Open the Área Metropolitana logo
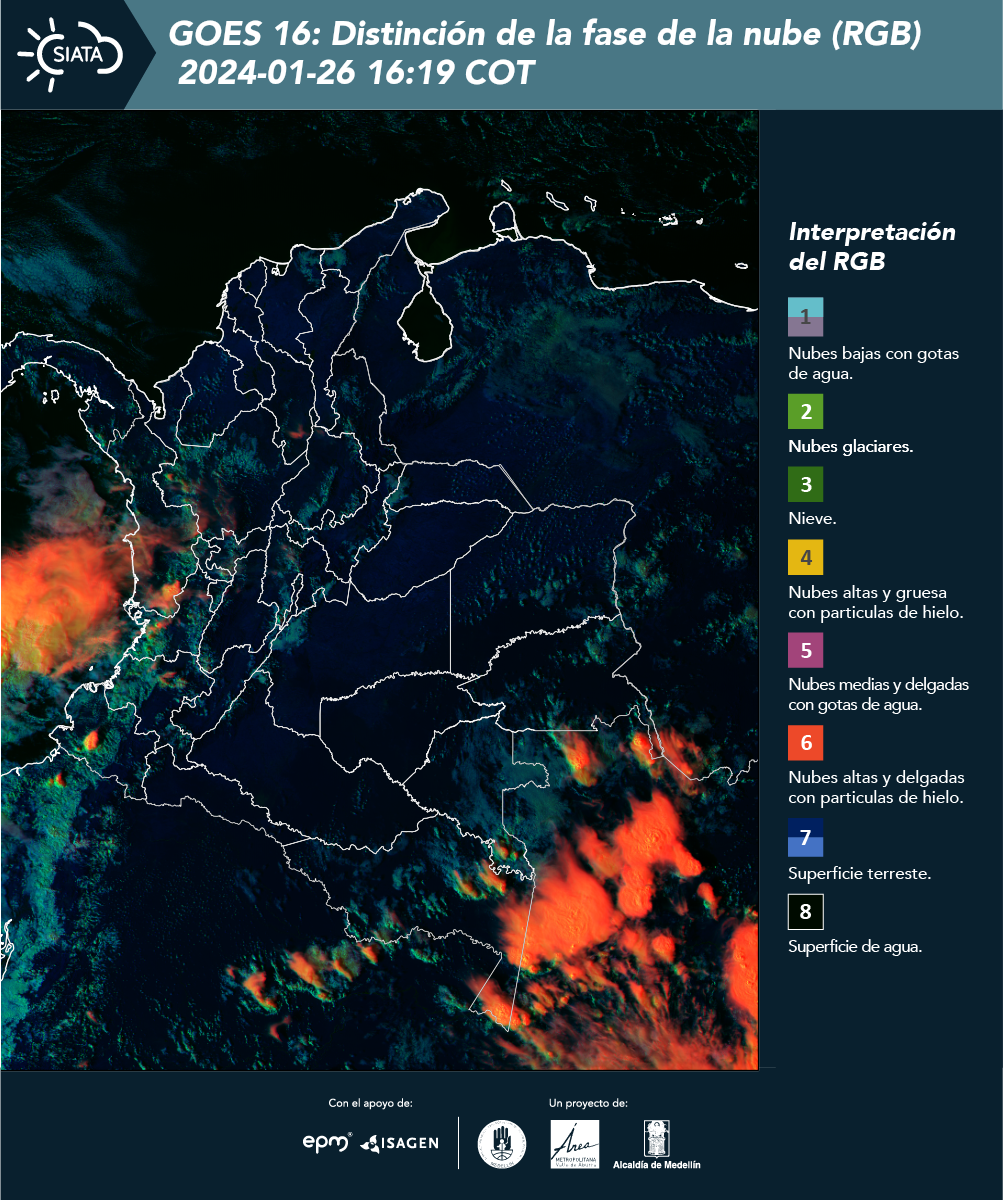Image resolution: width=1003 pixels, height=1200 pixels. click(x=575, y=1144)
